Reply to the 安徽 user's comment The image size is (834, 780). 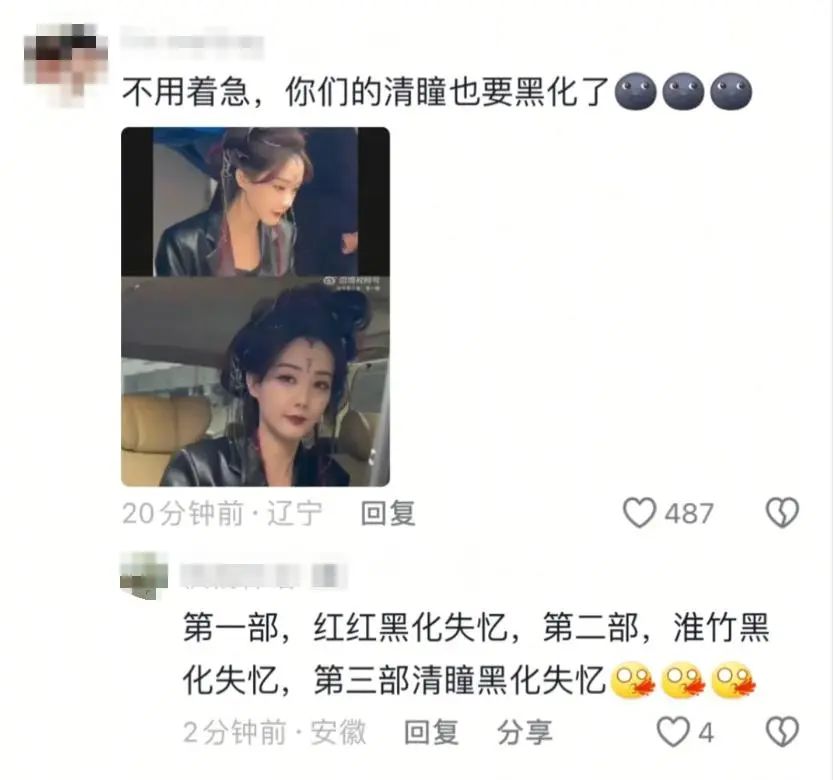pyautogui.click(x=431, y=732)
